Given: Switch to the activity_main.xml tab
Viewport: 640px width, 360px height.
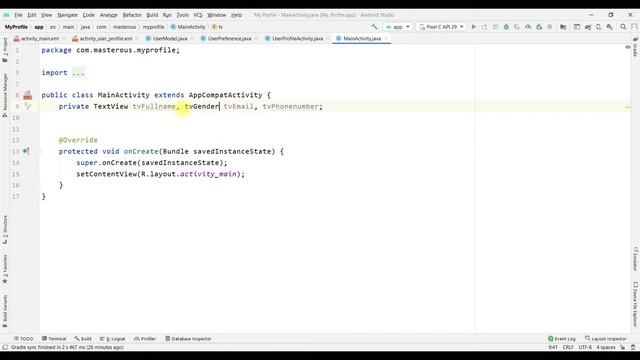Looking at the screenshot, I should point(39,38).
